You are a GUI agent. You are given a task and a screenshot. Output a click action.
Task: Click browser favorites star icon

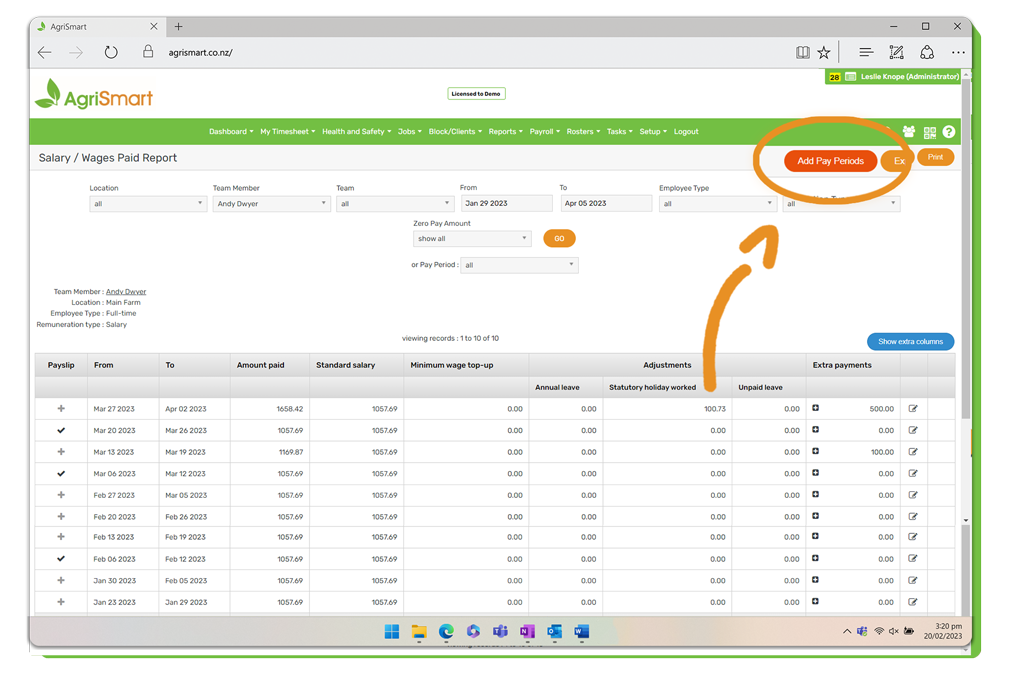coord(824,53)
